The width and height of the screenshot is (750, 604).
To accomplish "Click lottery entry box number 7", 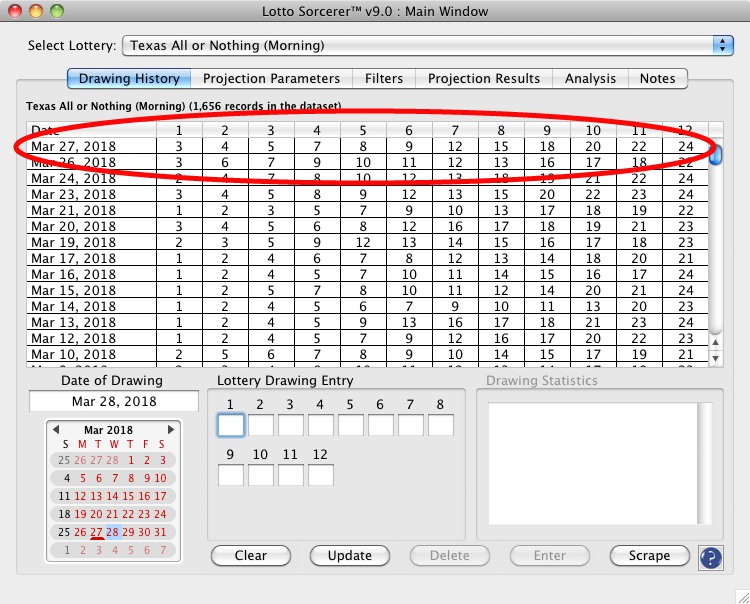I will (x=411, y=425).
